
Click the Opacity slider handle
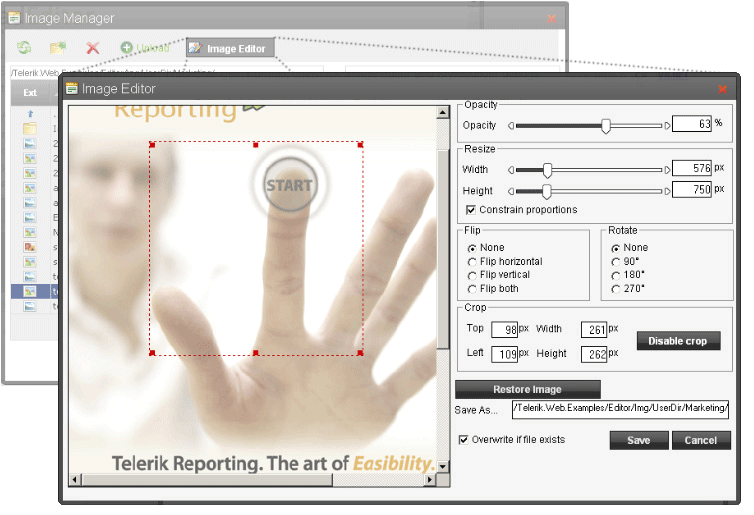tap(606, 126)
